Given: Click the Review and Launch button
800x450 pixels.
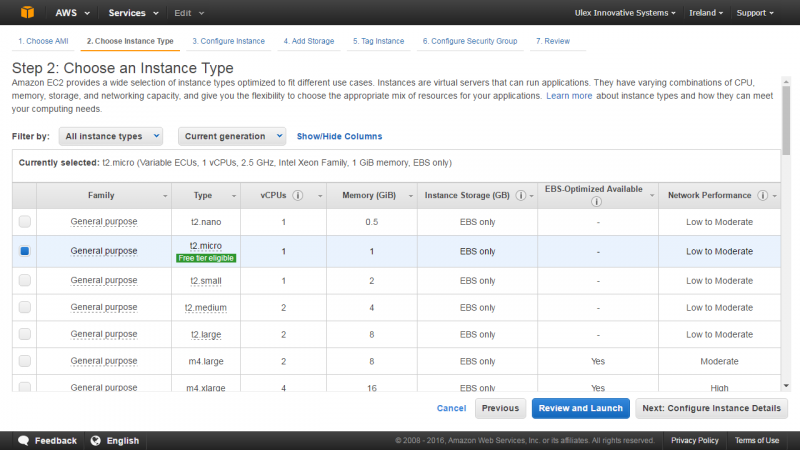Looking at the screenshot, I should tap(581, 408).
